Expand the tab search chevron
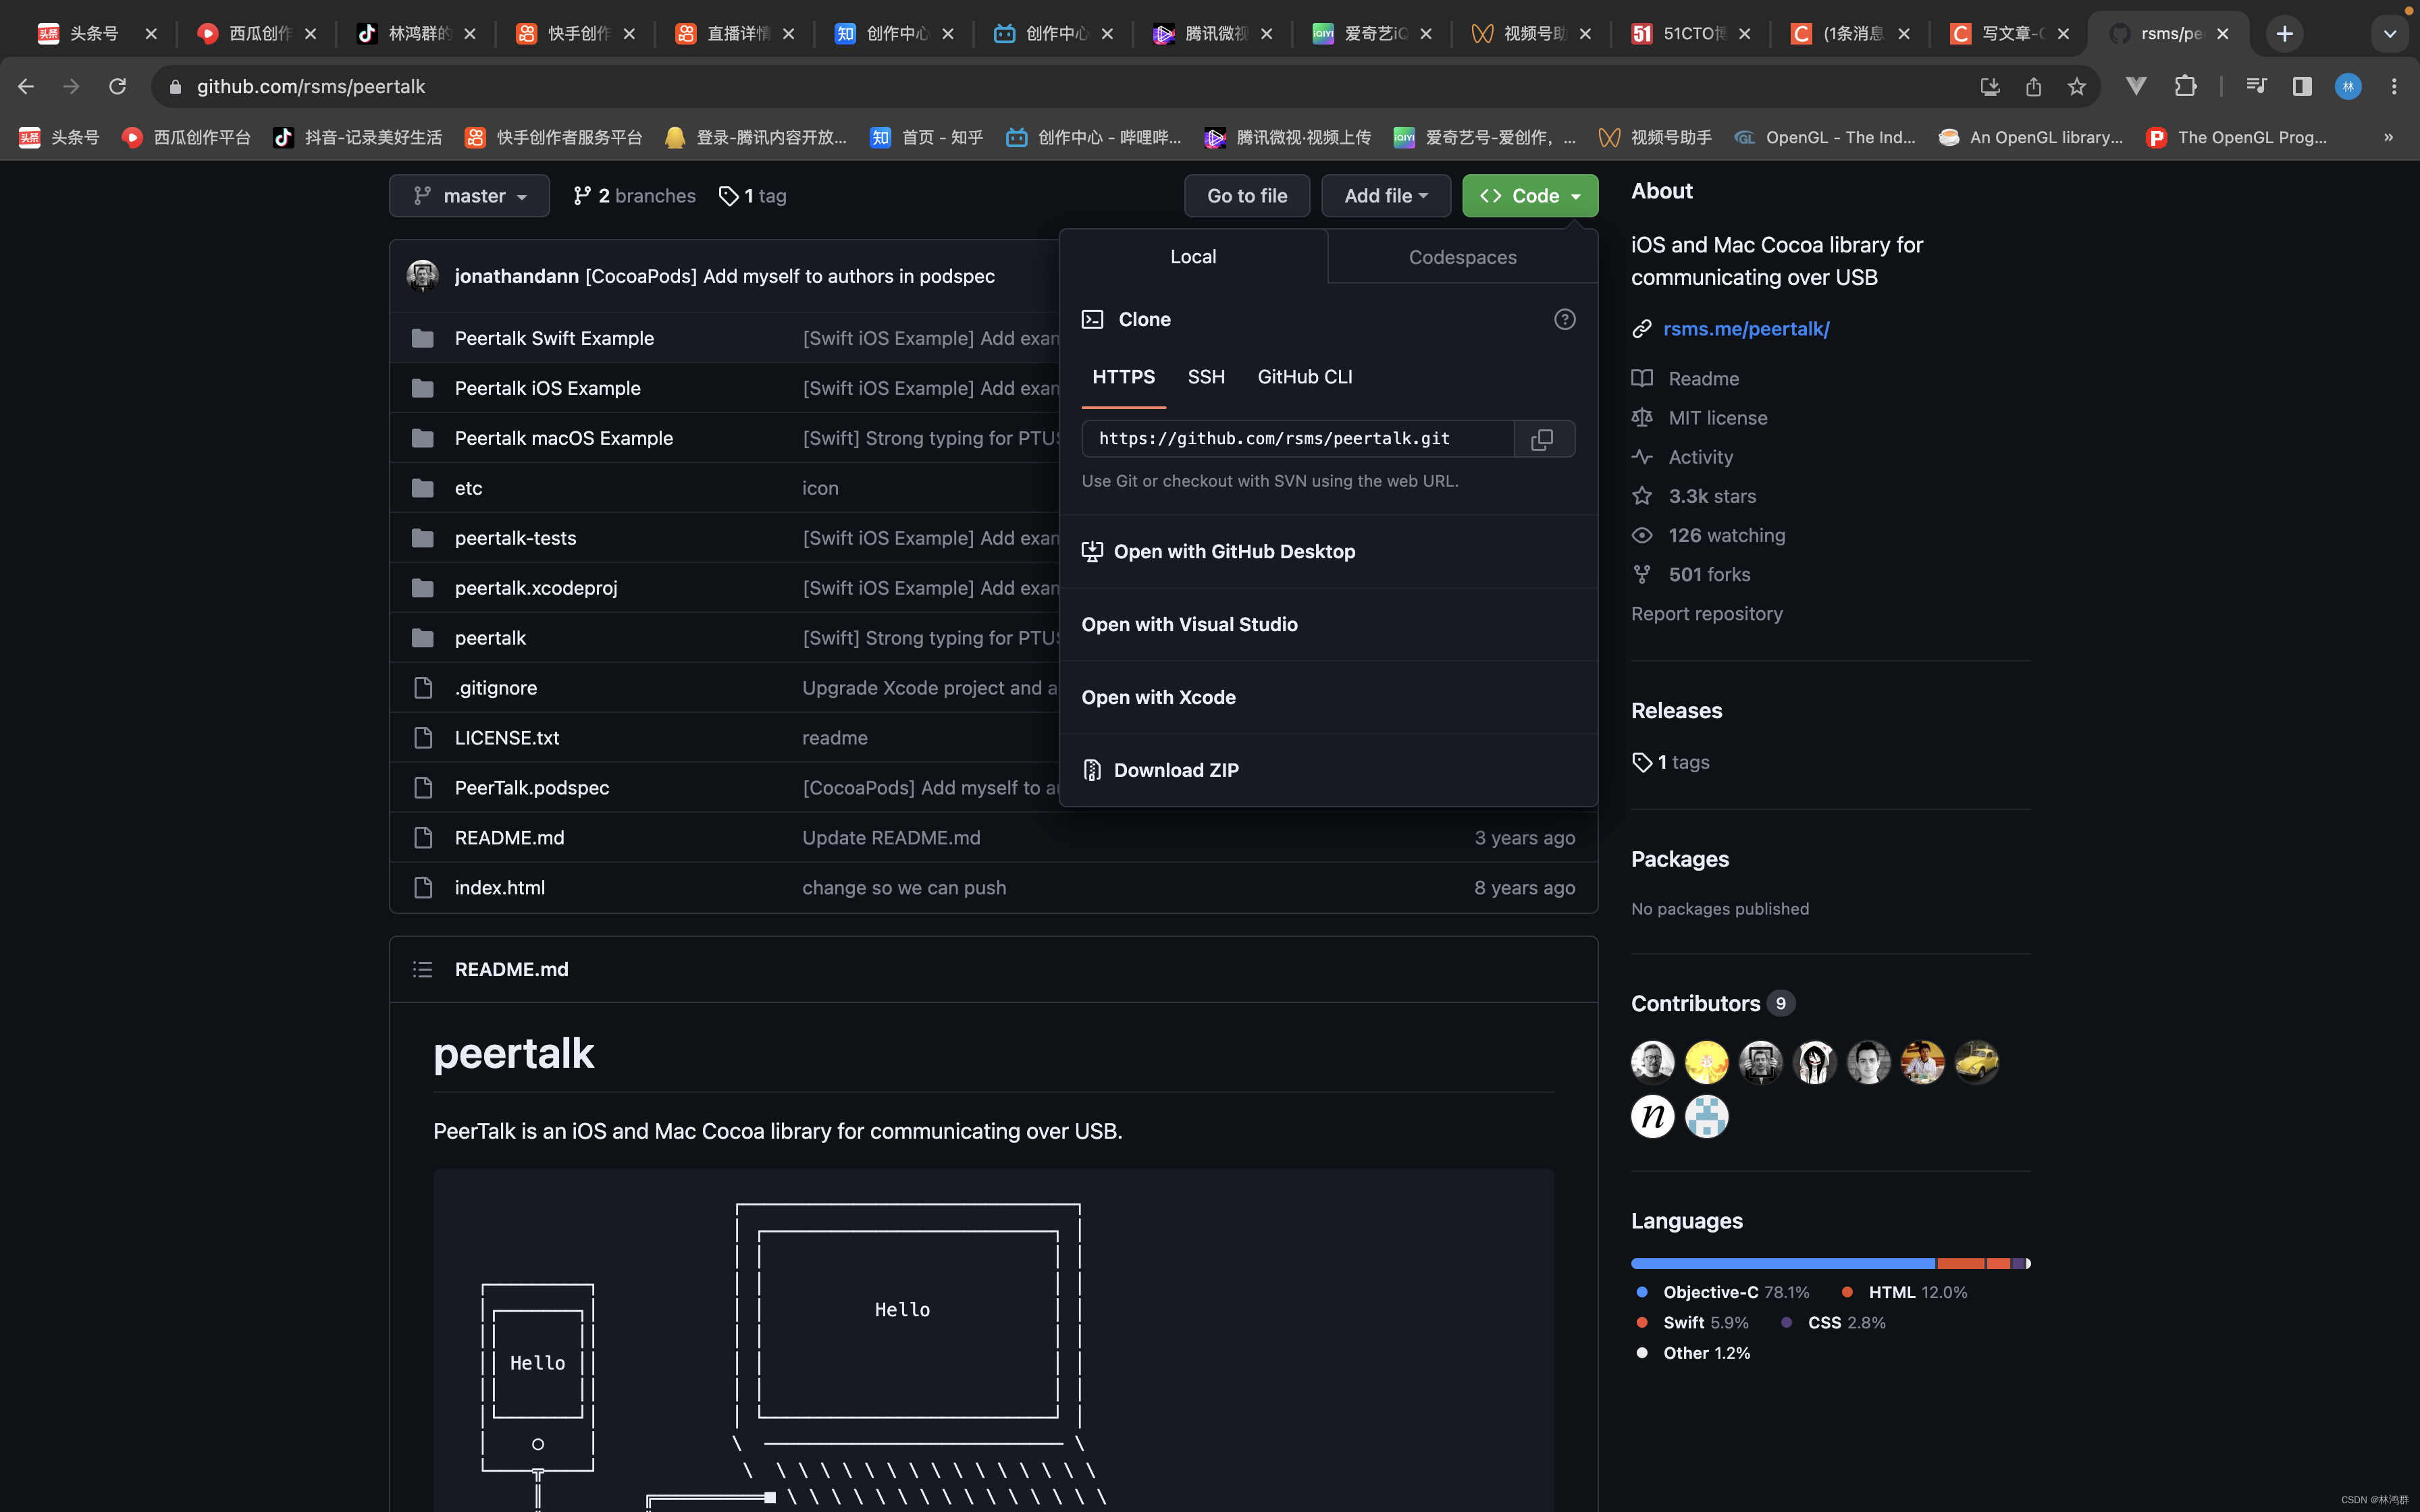The height and width of the screenshot is (1512, 2420). tap(2390, 34)
